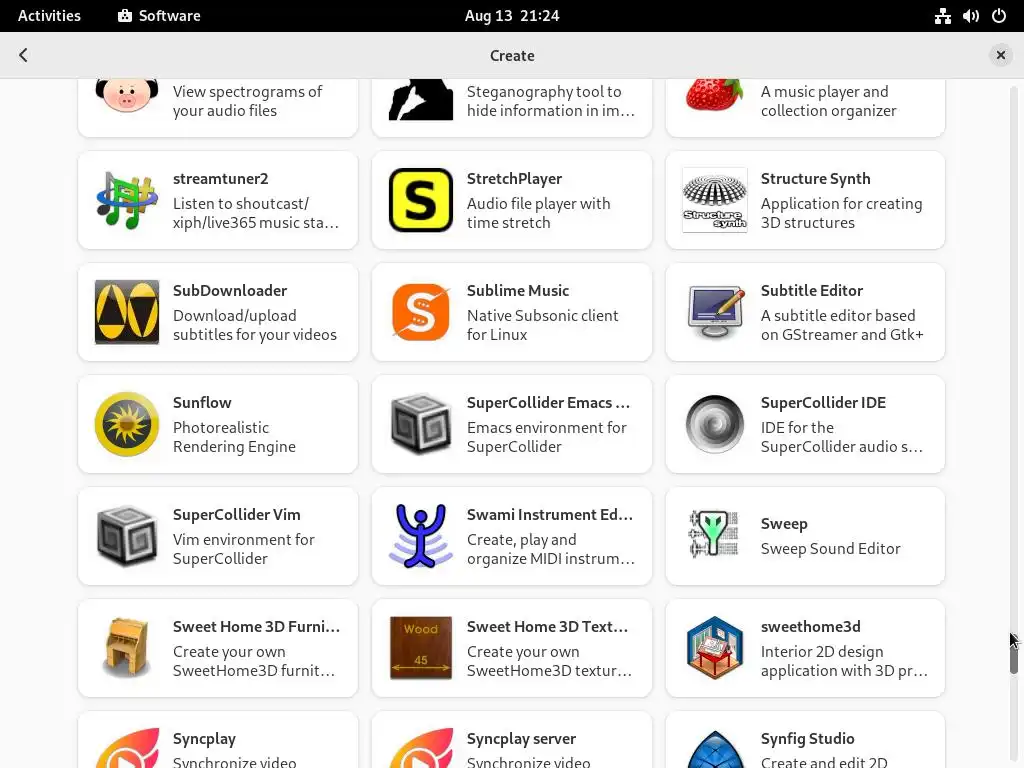Open the clock Aug 13 21:24 menu
The width and height of the screenshot is (1024, 768).
point(512,16)
